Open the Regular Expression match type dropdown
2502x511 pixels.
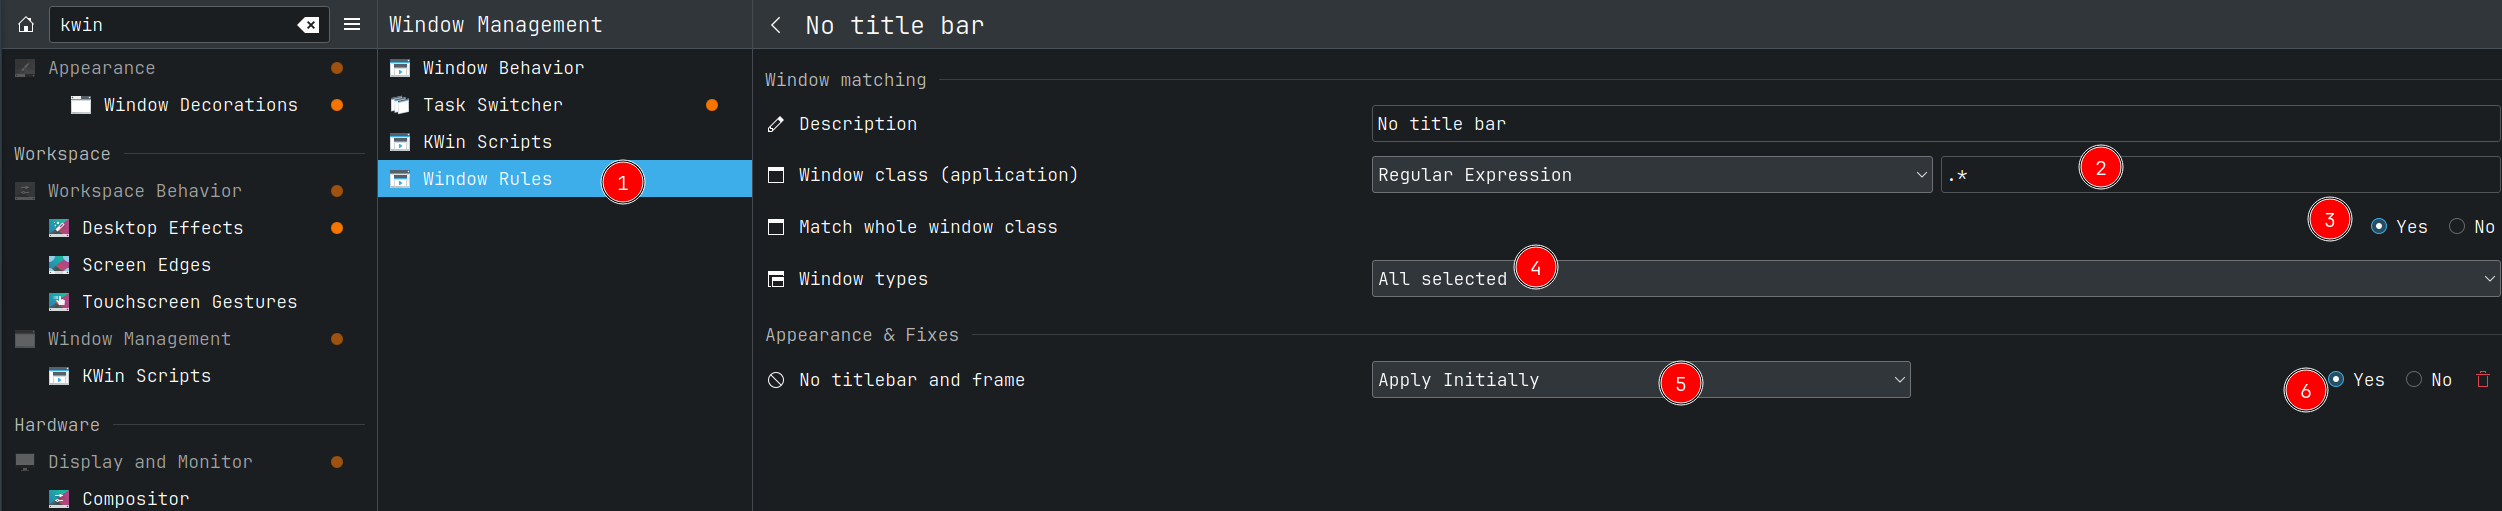coord(1652,175)
